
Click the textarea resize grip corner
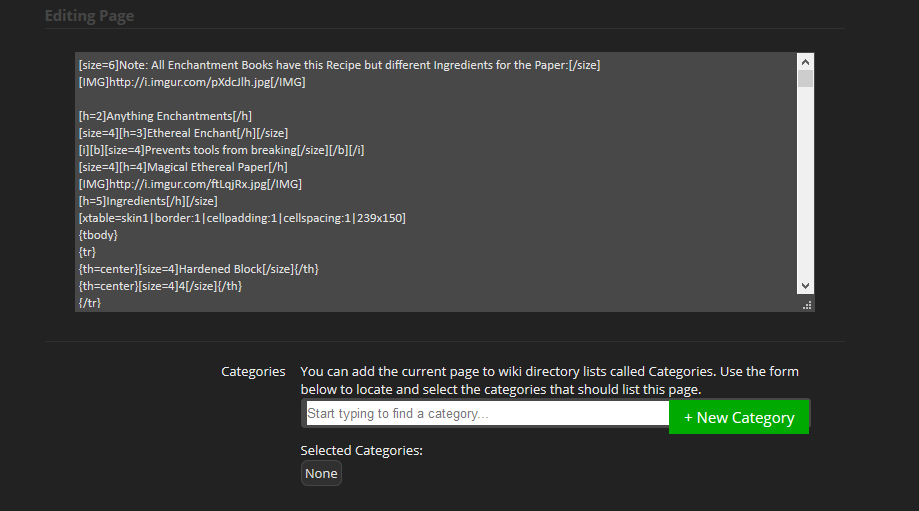click(807, 305)
